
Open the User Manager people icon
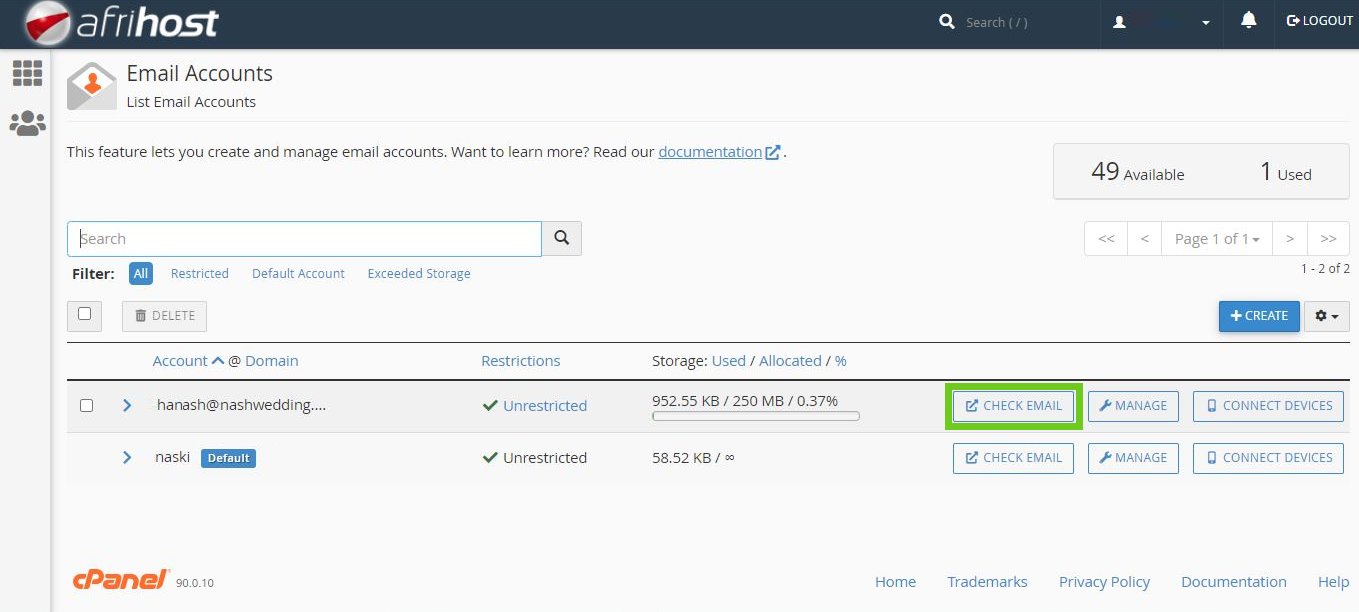(27, 123)
